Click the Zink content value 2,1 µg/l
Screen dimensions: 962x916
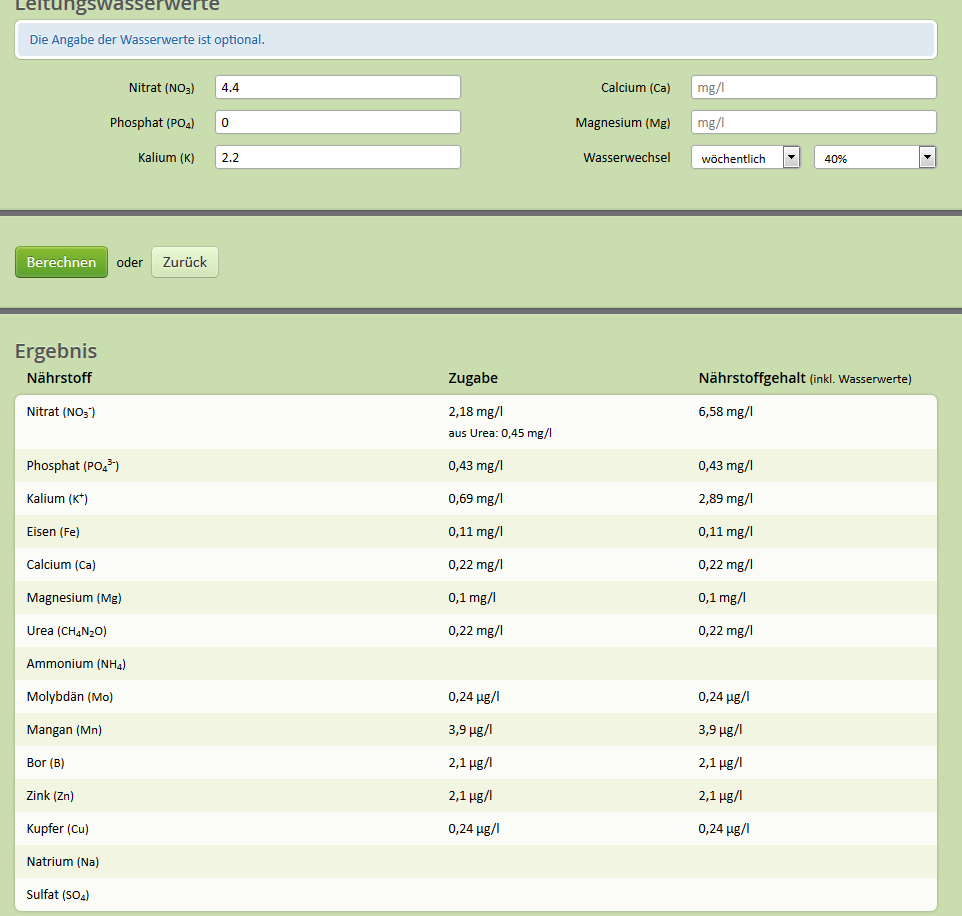click(x=720, y=796)
